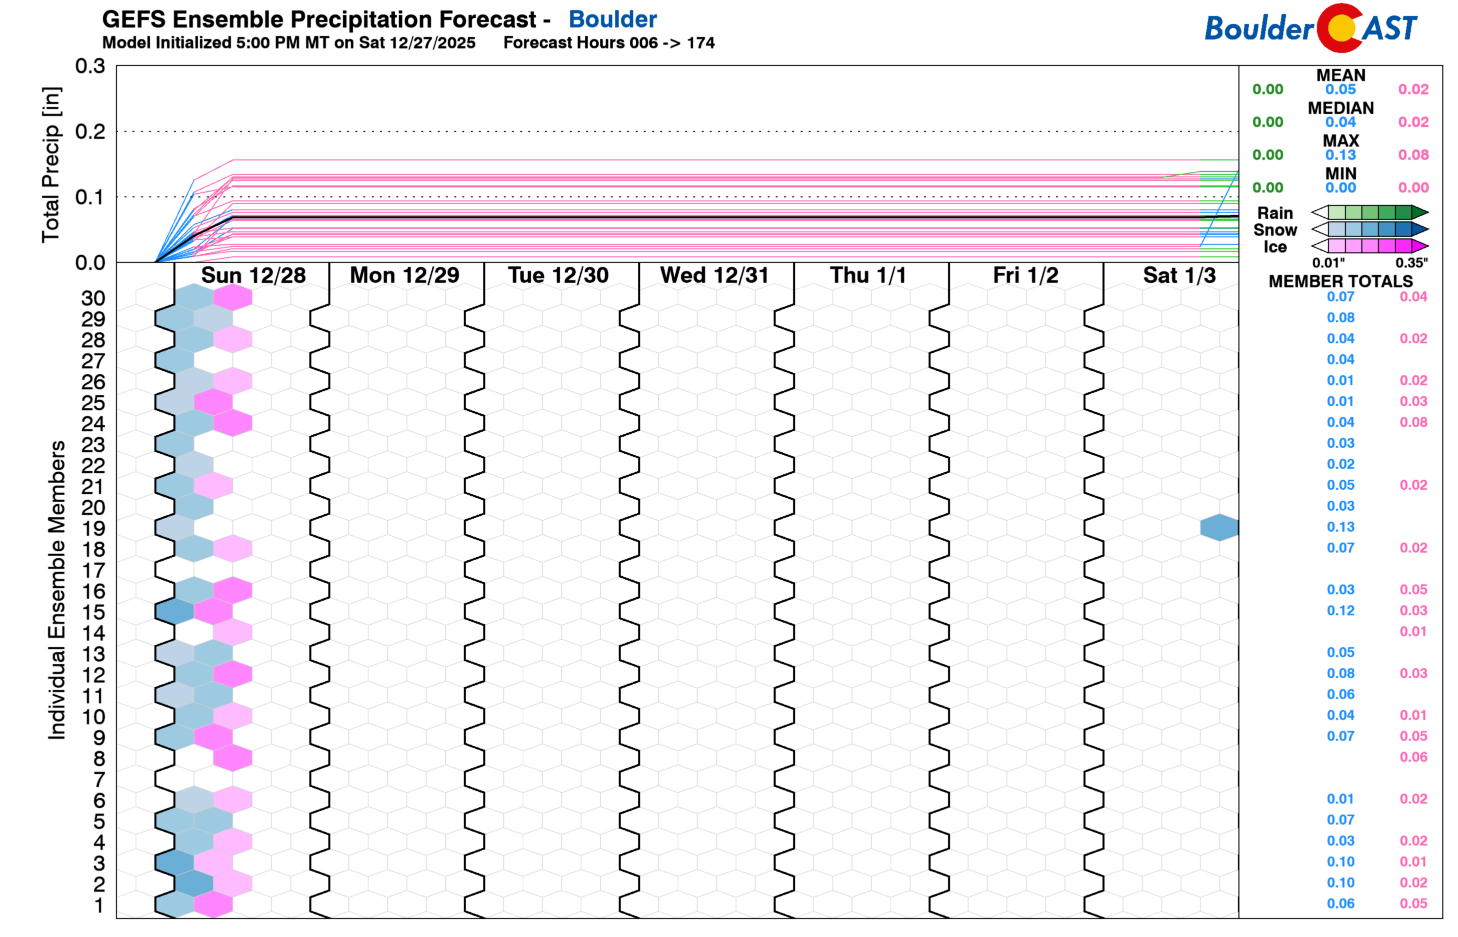
Task: Click the blue Boulder location title
Action: pyautogui.click(x=612, y=19)
